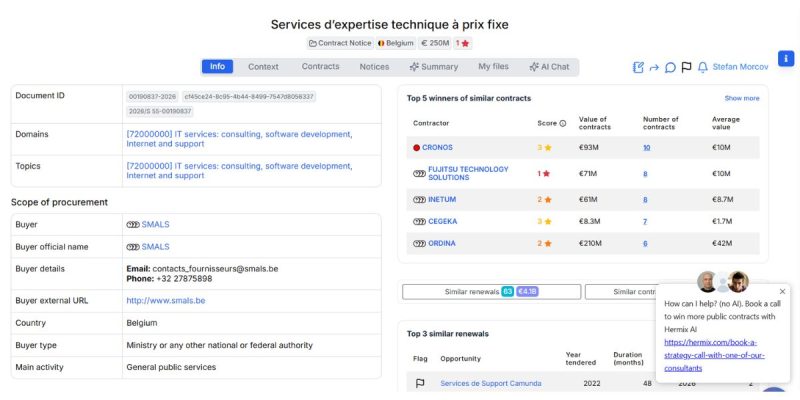Click ORDINA average value €42M

[x=722, y=244]
